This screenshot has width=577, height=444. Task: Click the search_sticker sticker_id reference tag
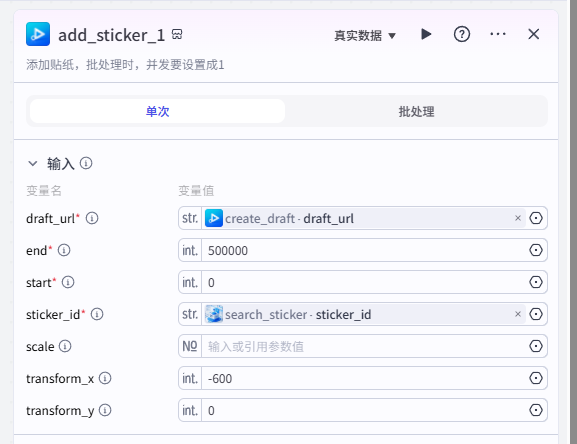tap(364, 315)
